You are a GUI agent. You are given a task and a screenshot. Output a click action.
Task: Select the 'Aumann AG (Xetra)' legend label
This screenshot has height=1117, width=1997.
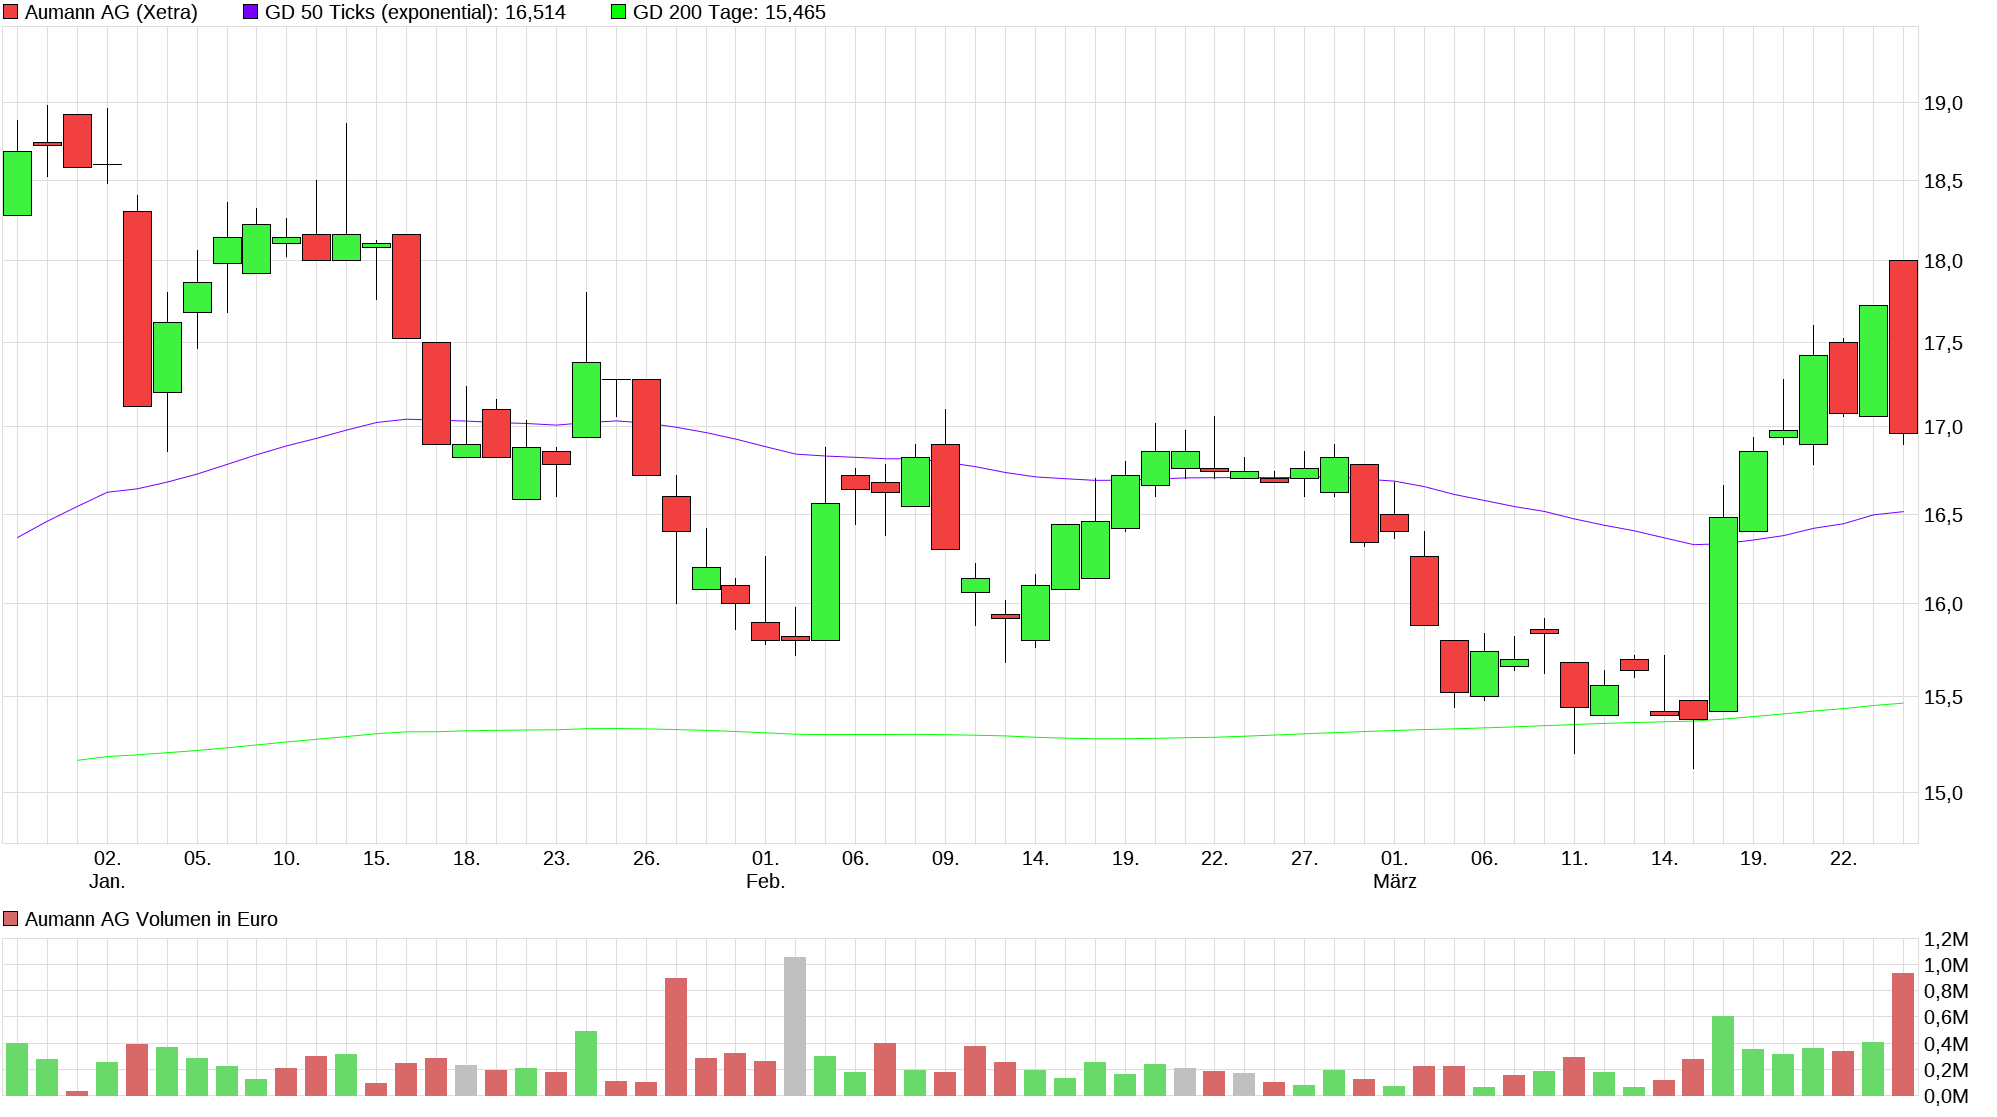point(111,12)
